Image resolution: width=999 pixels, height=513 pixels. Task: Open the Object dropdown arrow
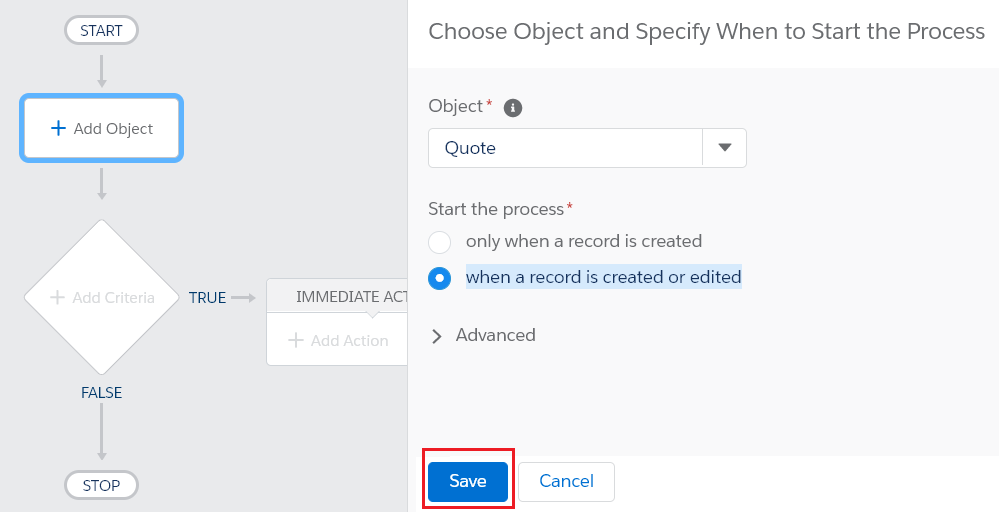[x=725, y=148]
